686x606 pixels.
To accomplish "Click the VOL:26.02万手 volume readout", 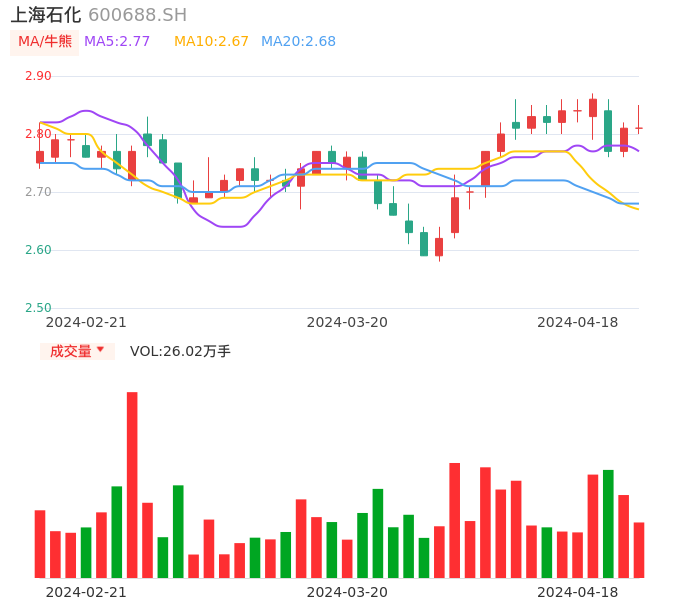I will (x=180, y=351).
